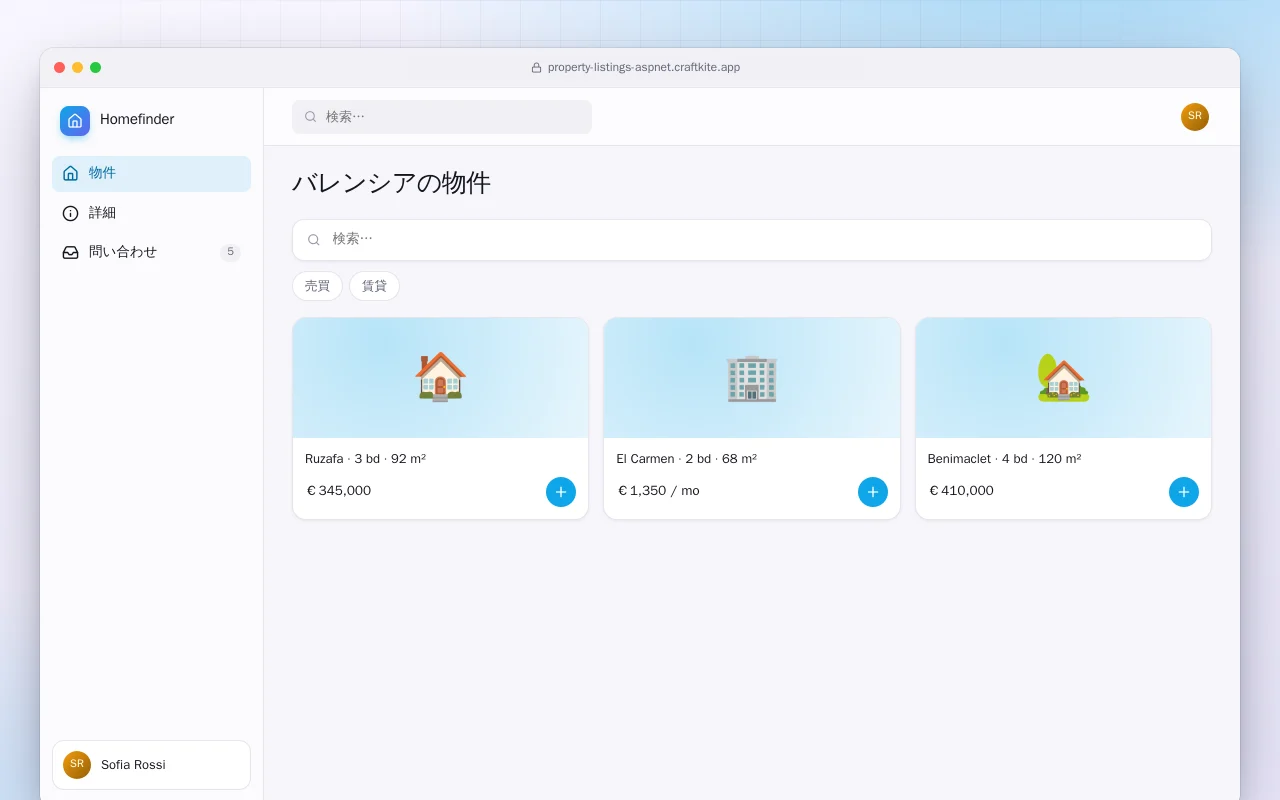Add the Benimaclet listing with plus button
Screen dimensions: 1280x800
(1184, 492)
